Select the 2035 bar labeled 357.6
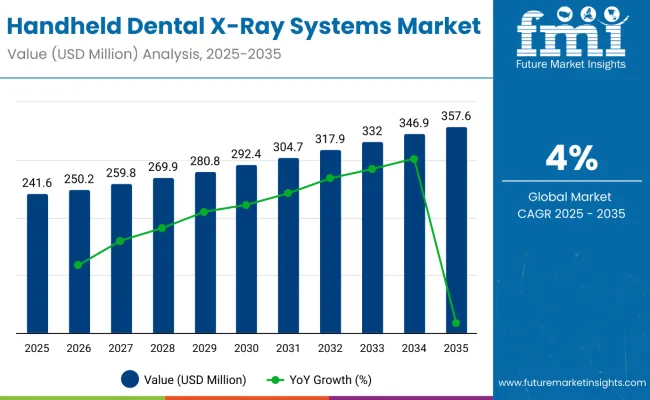The image size is (650, 400). tap(456, 230)
